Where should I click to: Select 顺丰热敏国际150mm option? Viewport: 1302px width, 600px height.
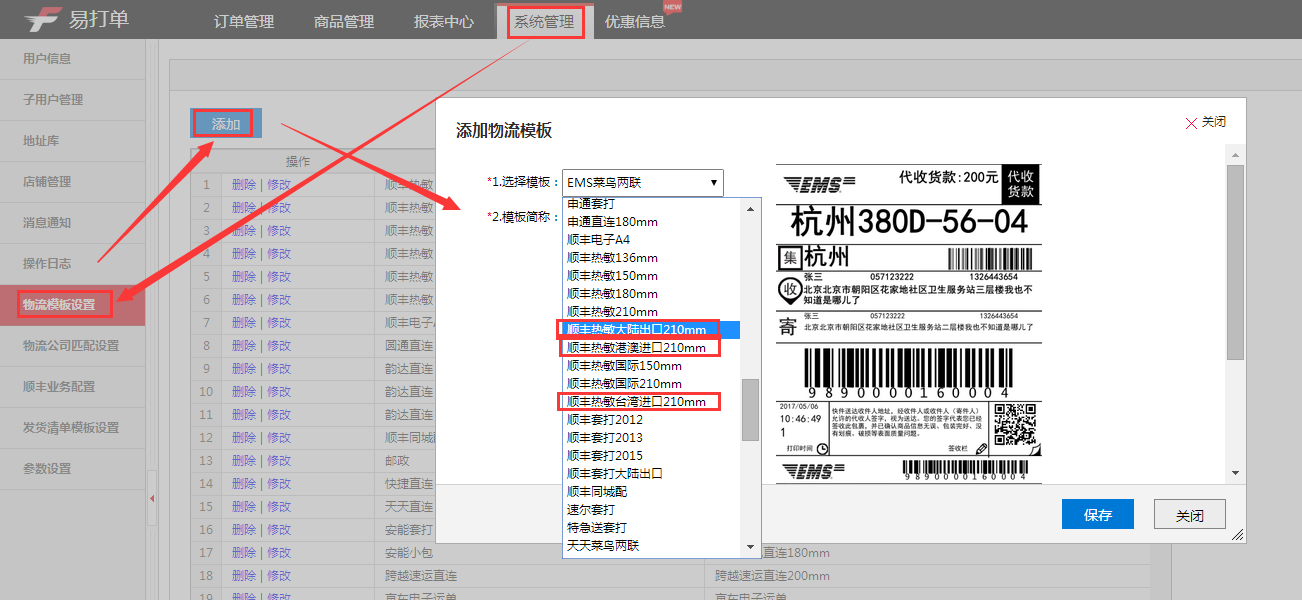click(x=652, y=366)
